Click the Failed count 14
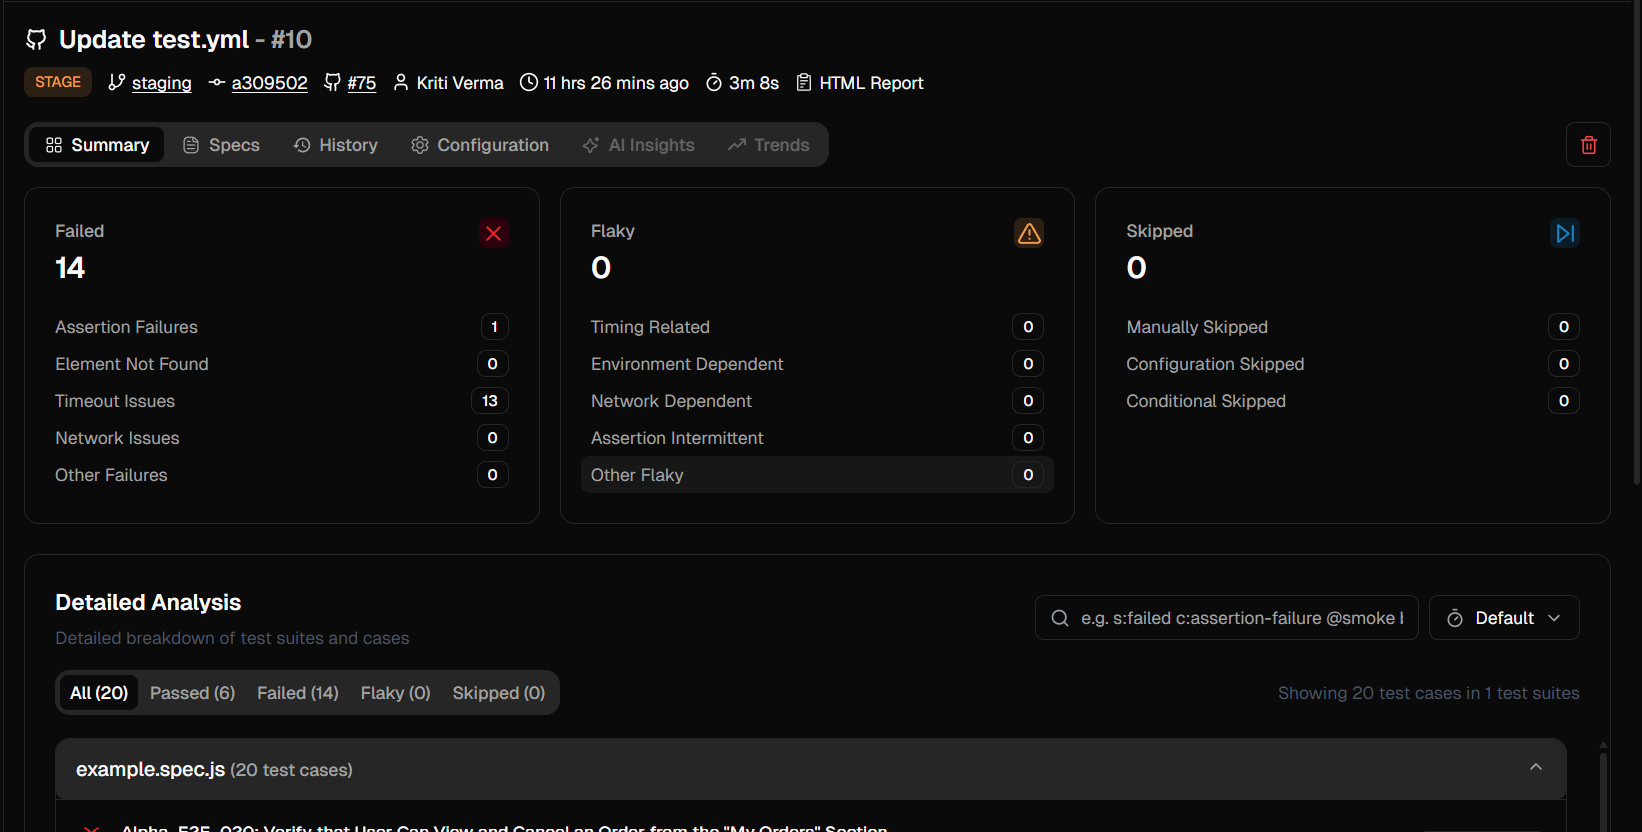The width and height of the screenshot is (1642, 832). [70, 268]
